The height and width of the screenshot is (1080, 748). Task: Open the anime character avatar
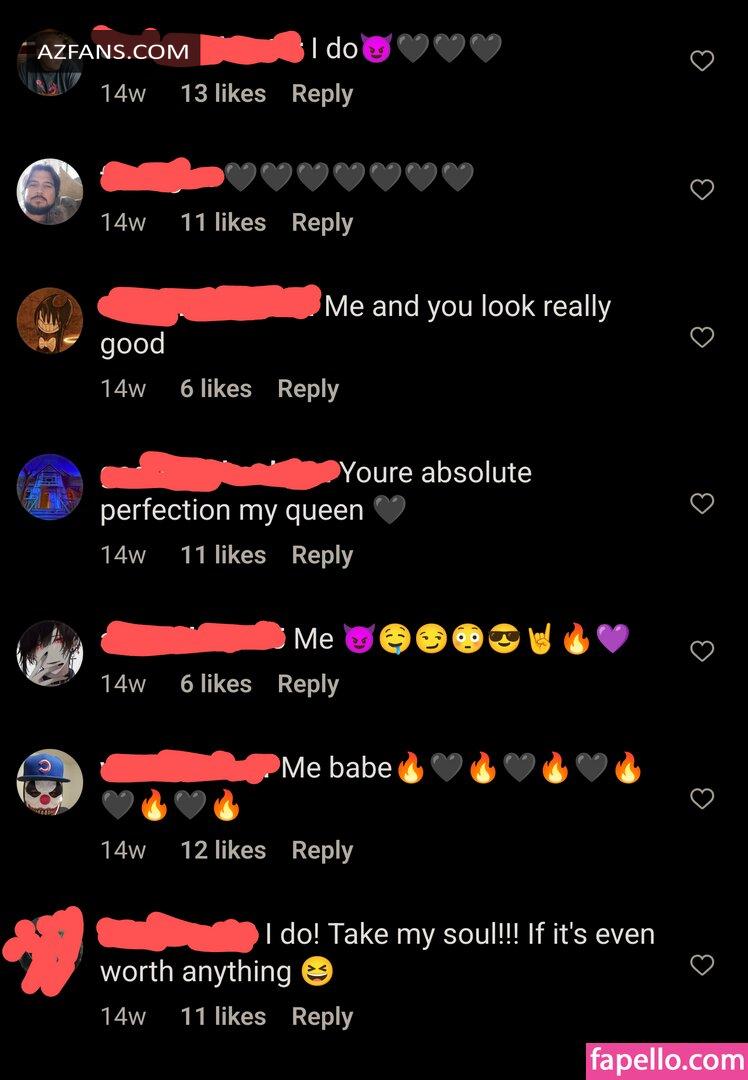50,653
